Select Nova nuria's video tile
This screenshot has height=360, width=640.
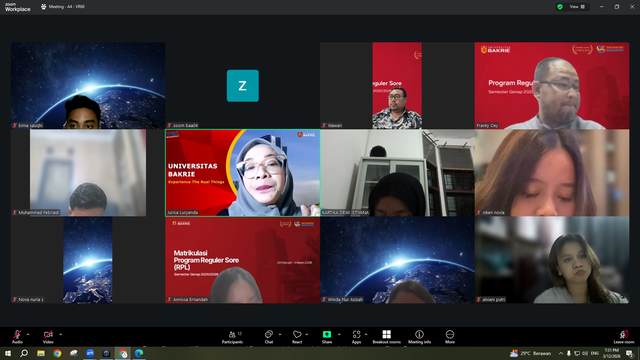(x=88, y=260)
